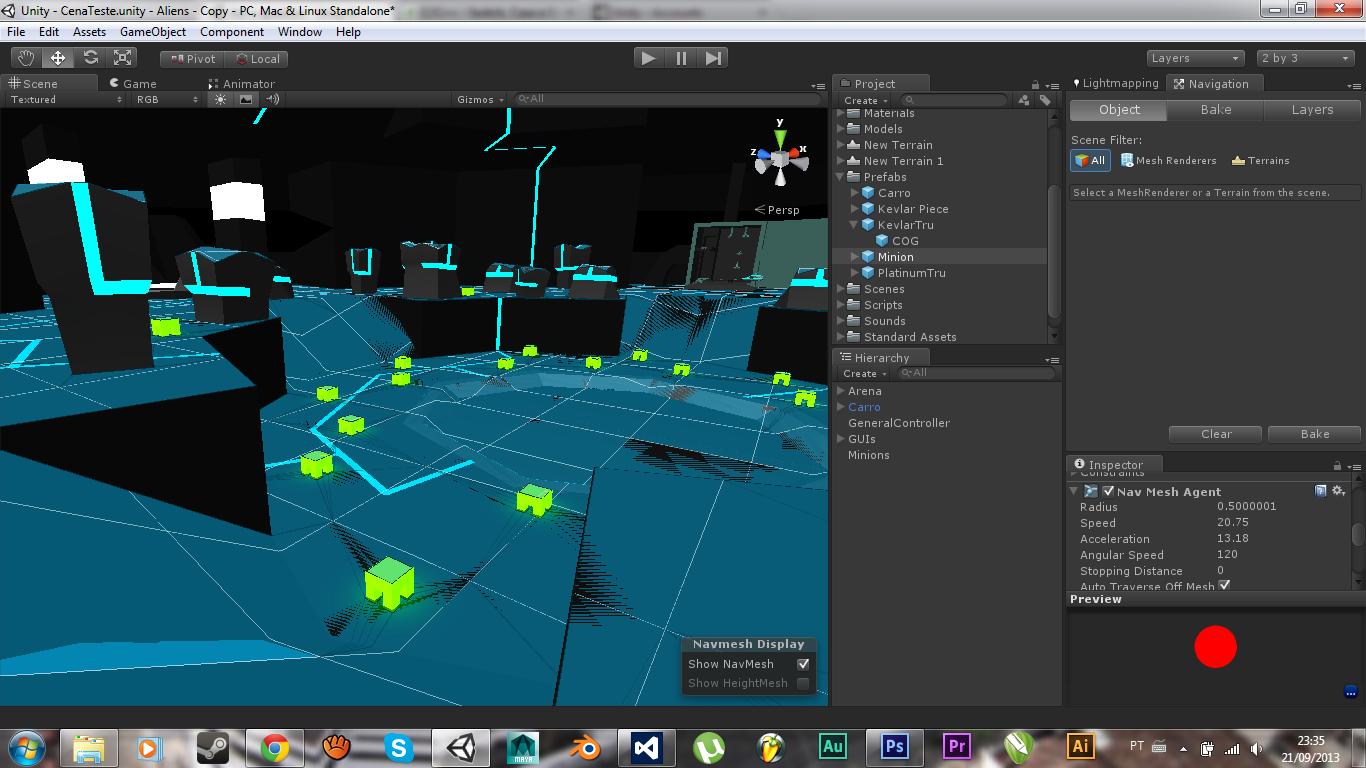Lock the Inspector panel
This screenshot has width=1366, height=768.
pos(1337,465)
